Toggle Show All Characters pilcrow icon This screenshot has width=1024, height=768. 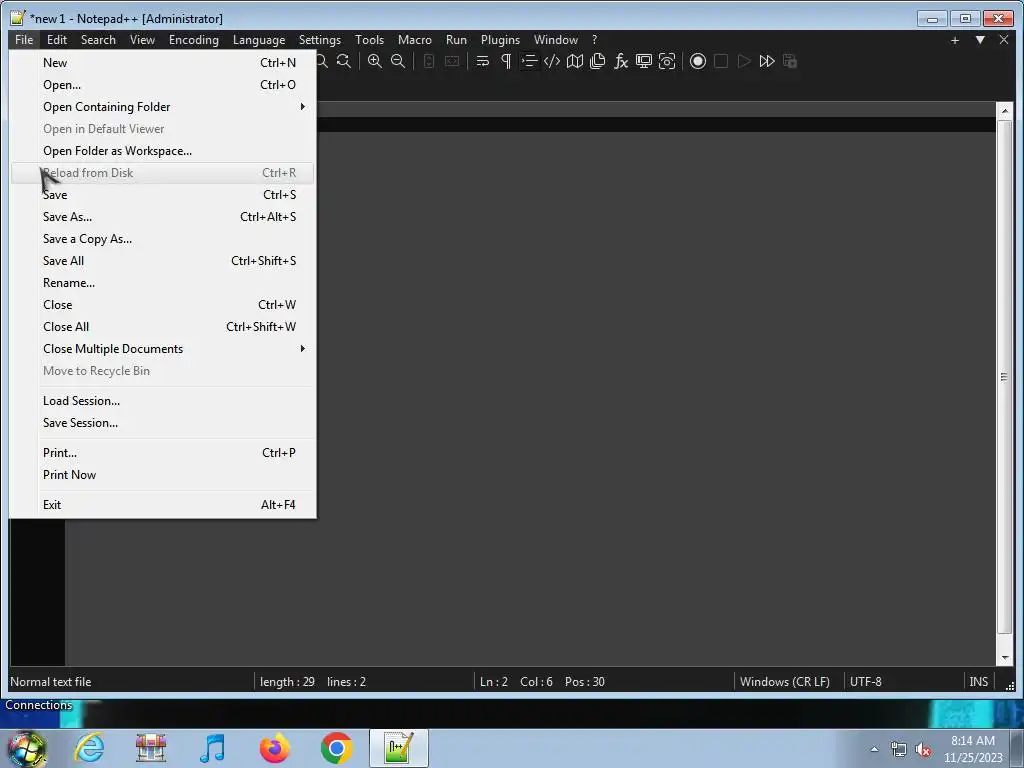[505, 61]
